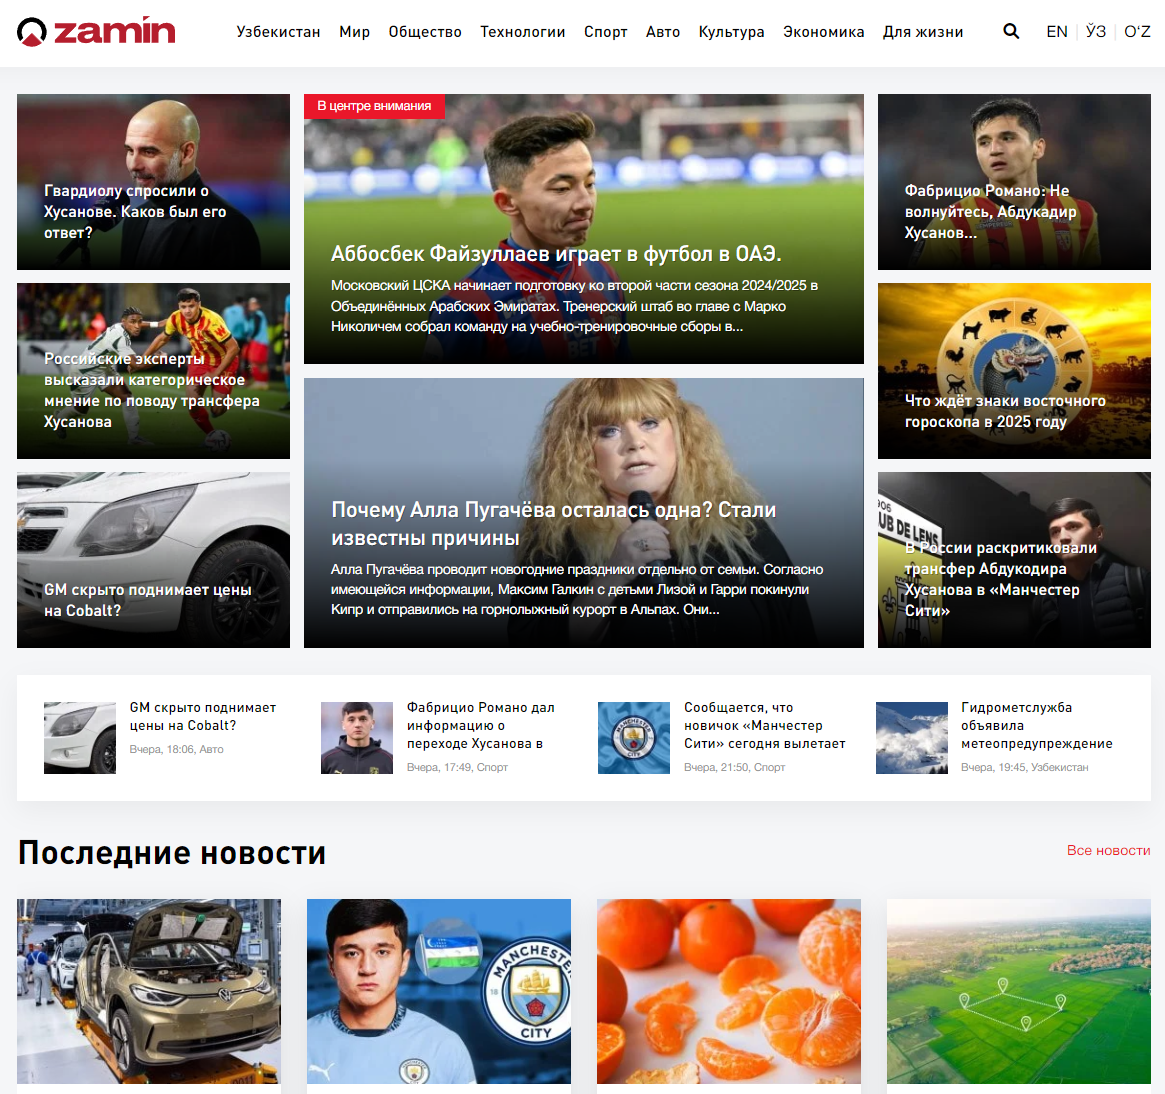Open новичок «Манчестер Сити» вылетает headline

(x=765, y=725)
